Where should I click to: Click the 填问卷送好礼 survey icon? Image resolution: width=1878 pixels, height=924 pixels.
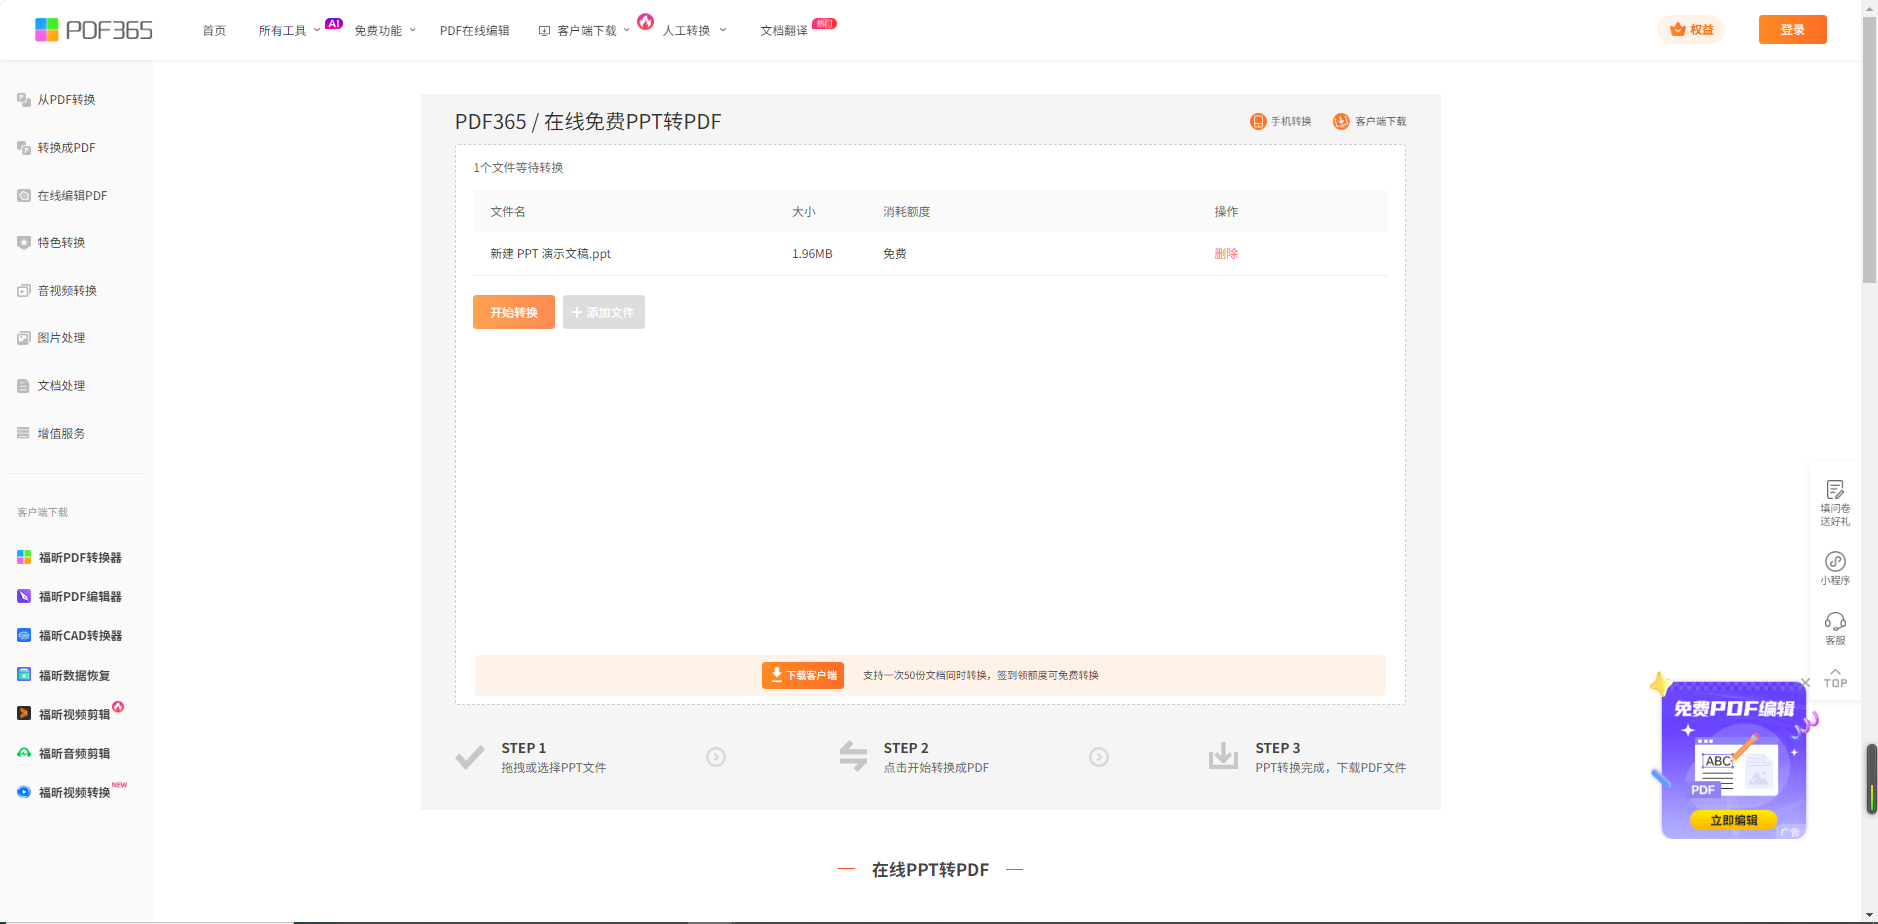[x=1835, y=490]
